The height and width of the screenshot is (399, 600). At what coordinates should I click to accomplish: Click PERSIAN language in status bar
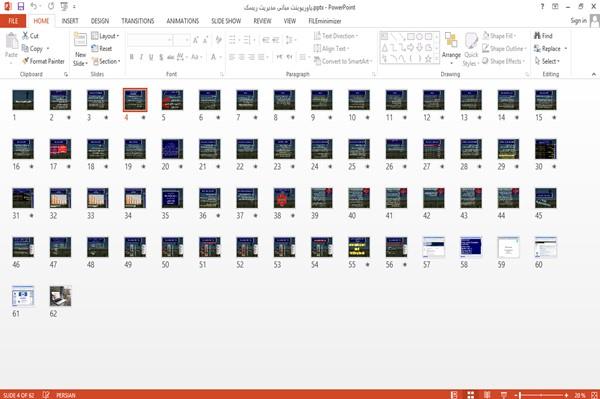[x=66, y=395]
